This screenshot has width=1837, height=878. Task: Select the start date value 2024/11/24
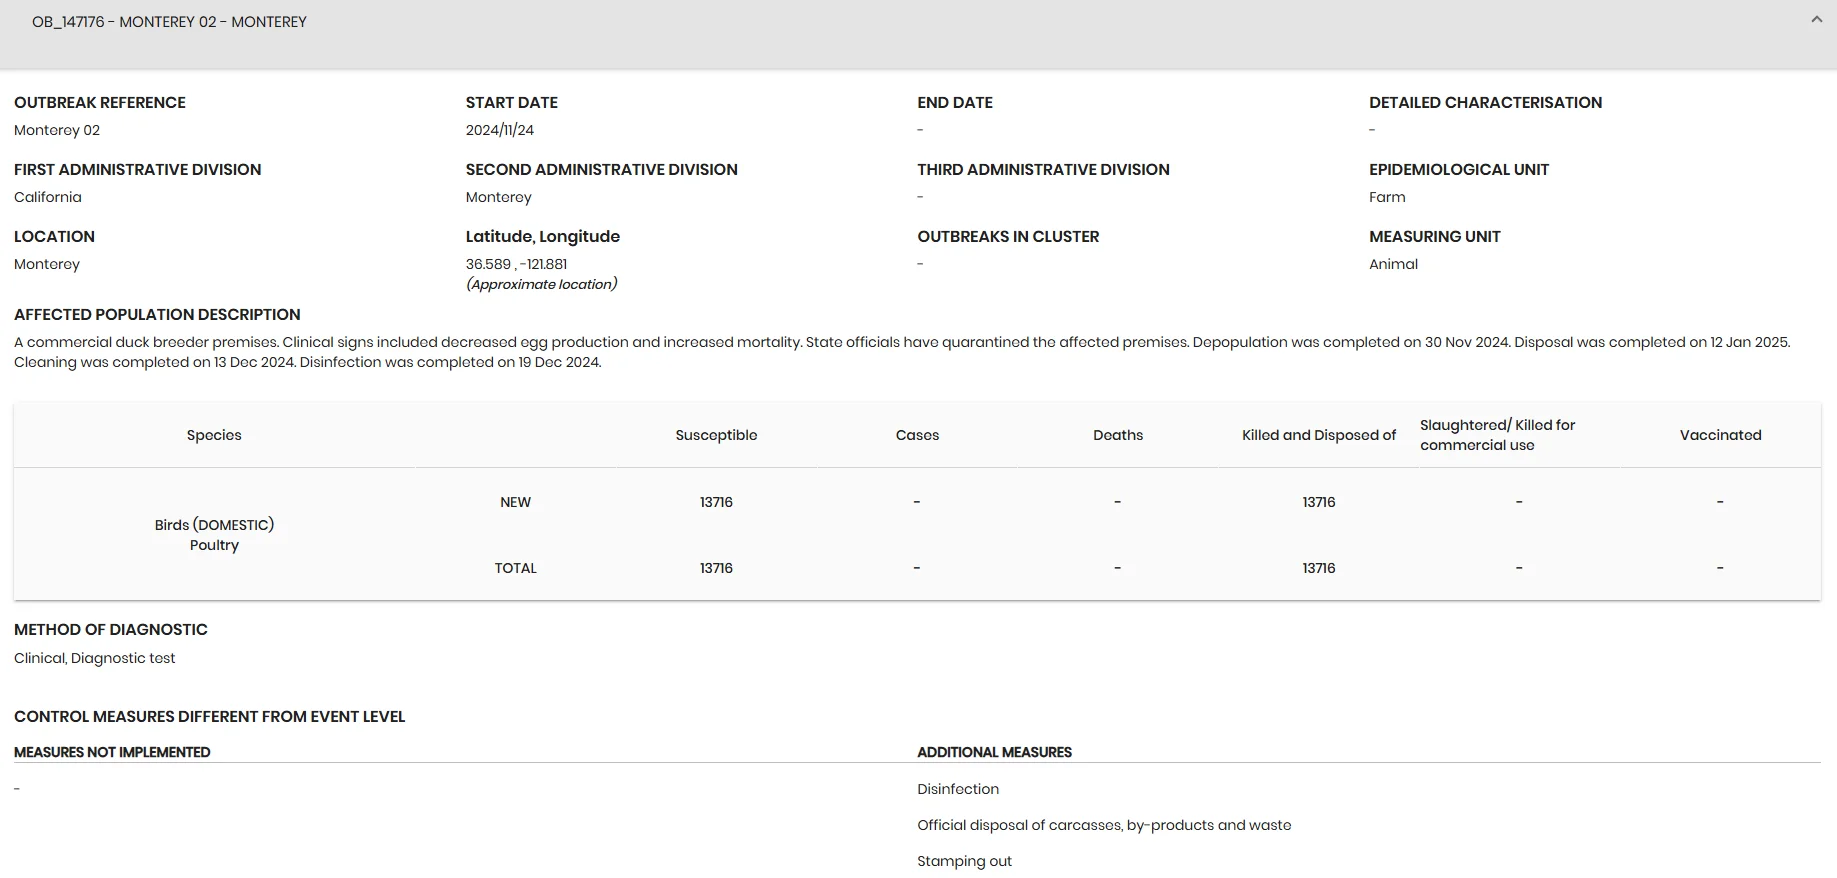pyautogui.click(x=499, y=130)
